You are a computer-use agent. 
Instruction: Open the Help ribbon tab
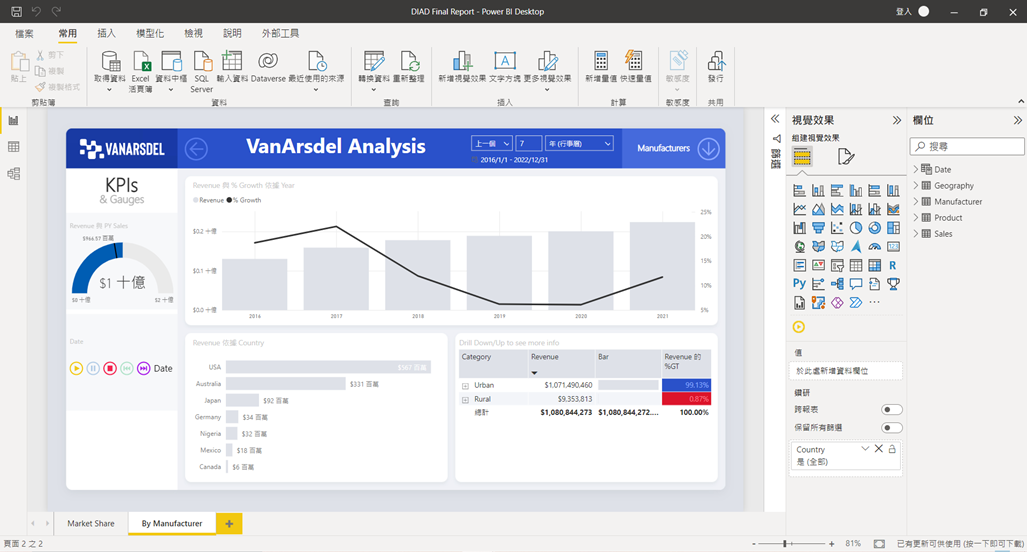click(232, 33)
